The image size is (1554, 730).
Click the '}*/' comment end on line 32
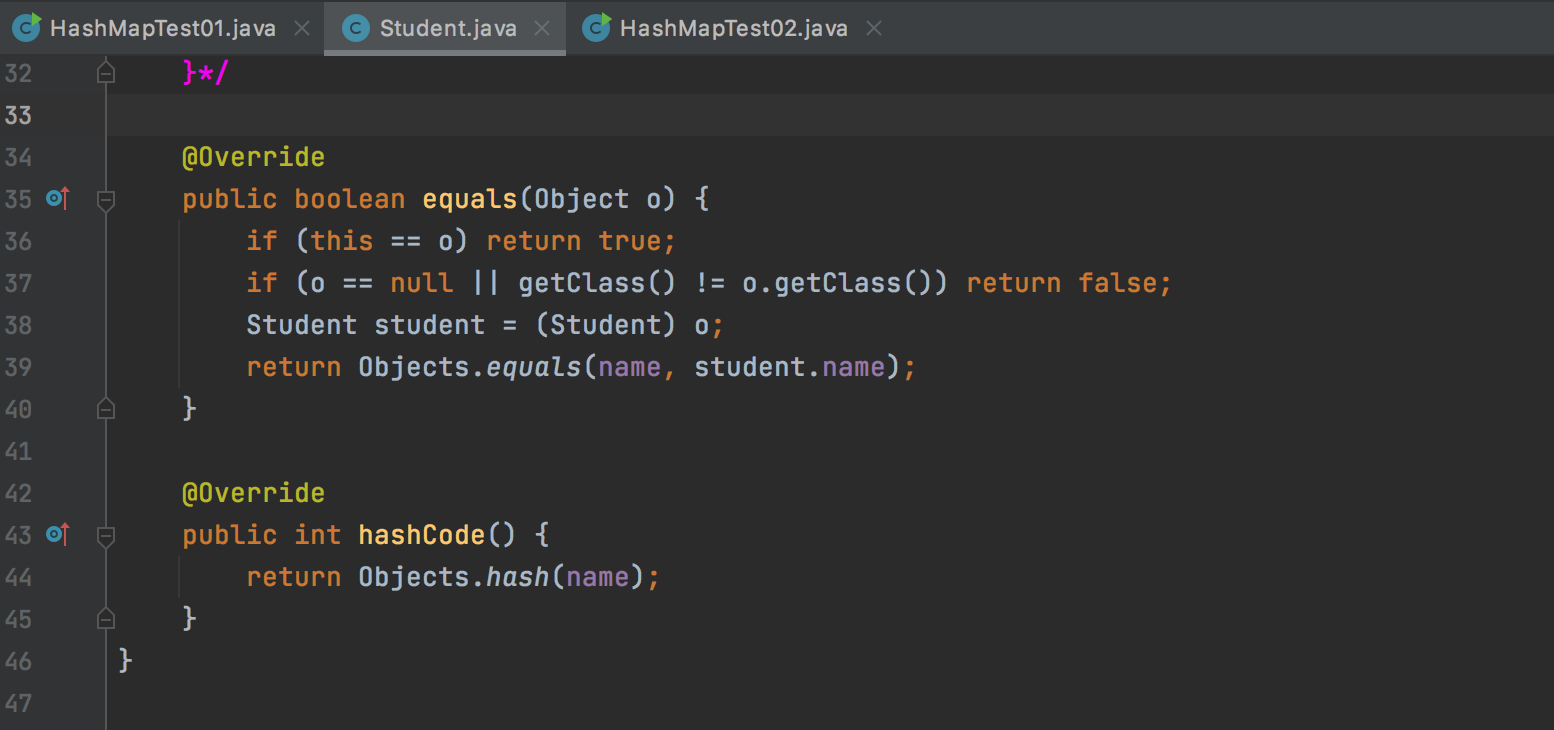[206, 73]
